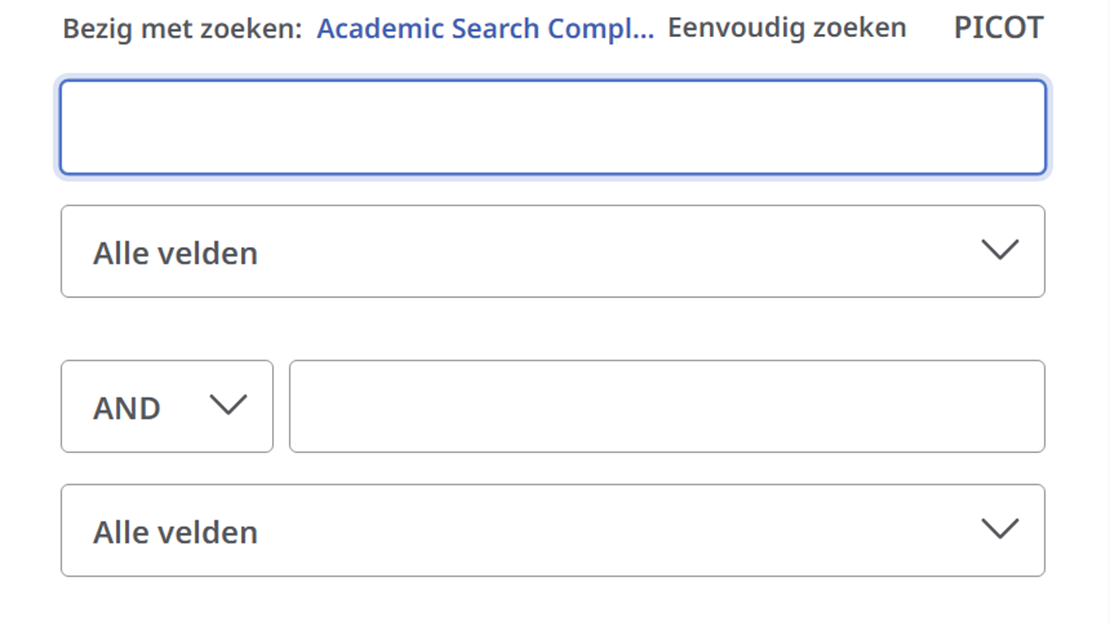Choose field type for the second search row

click(x=553, y=530)
